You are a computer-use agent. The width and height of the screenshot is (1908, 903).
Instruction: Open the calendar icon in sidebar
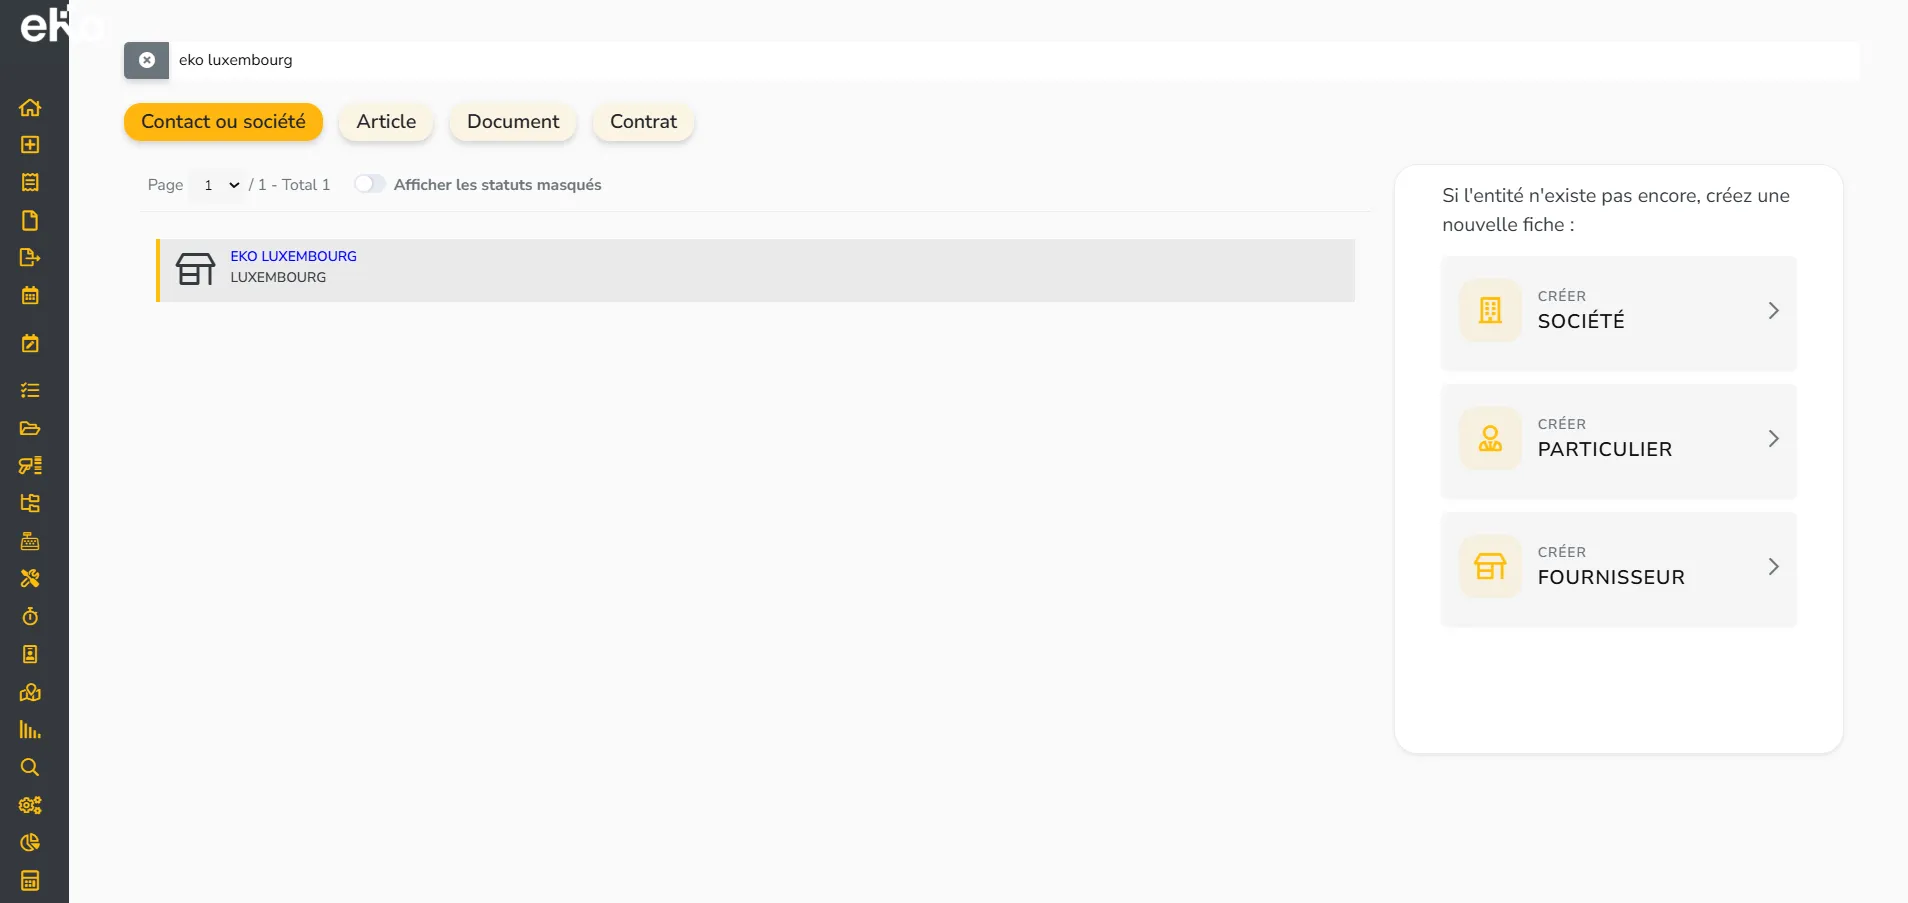click(x=30, y=295)
